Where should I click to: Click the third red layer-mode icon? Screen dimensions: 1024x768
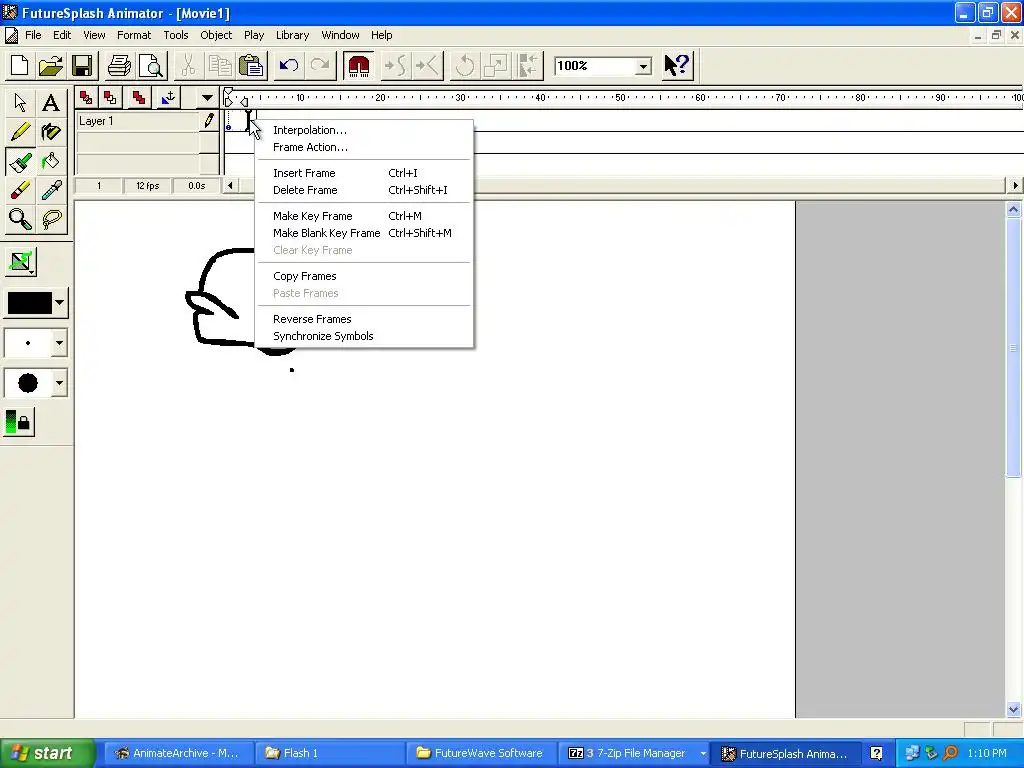point(138,98)
